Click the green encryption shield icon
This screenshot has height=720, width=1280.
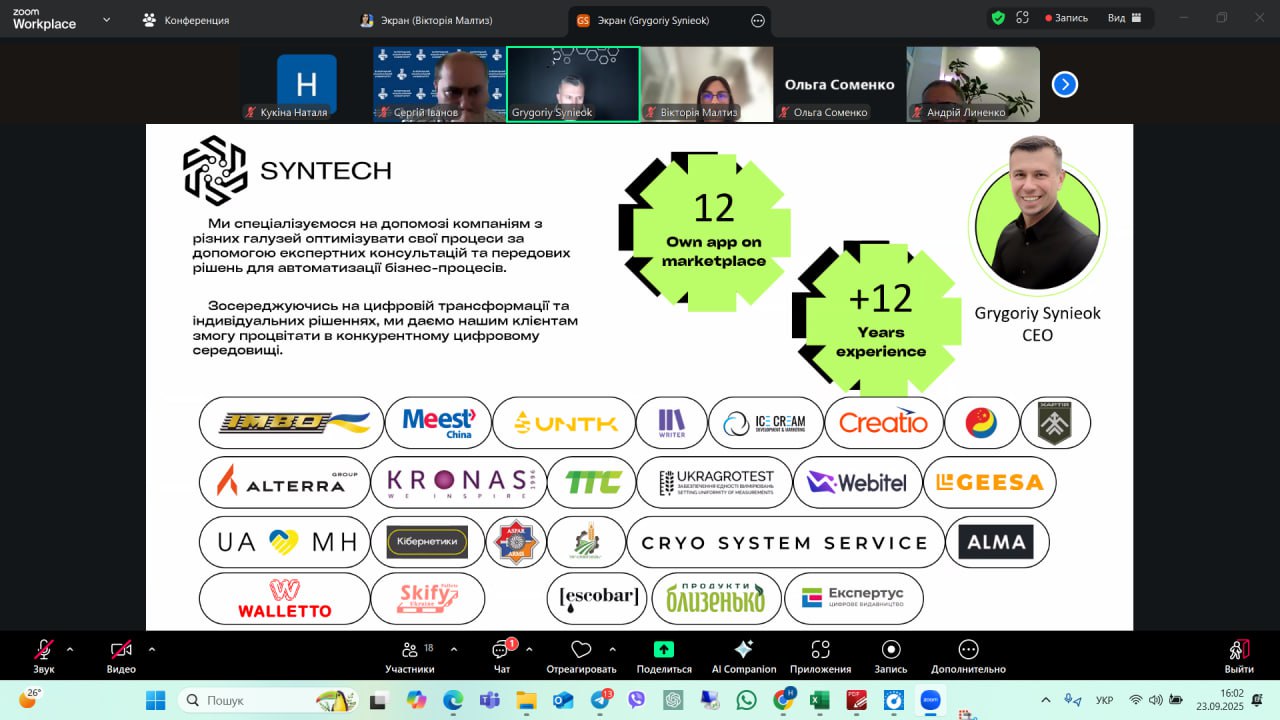tap(998, 18)
